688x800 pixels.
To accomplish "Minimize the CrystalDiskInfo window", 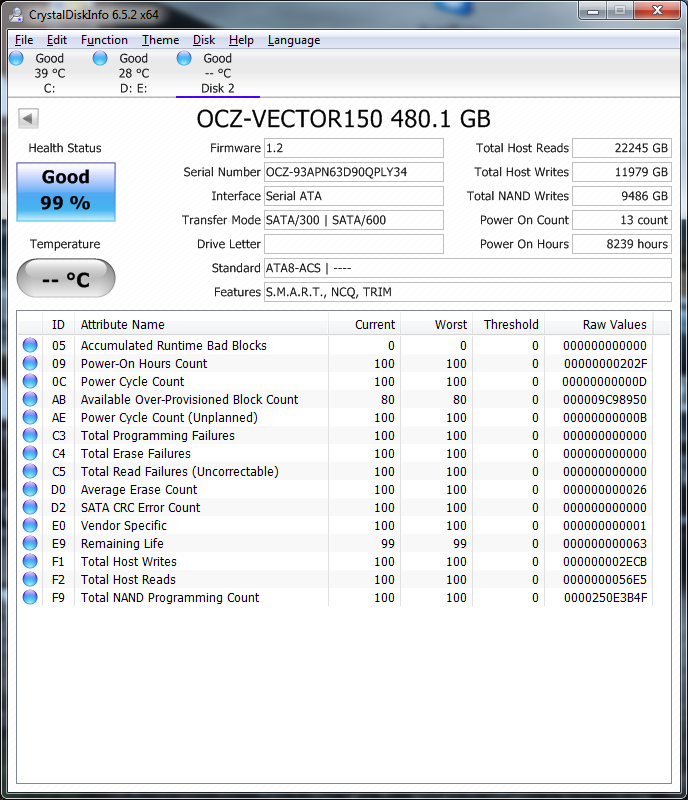I will tap(593, 11).
